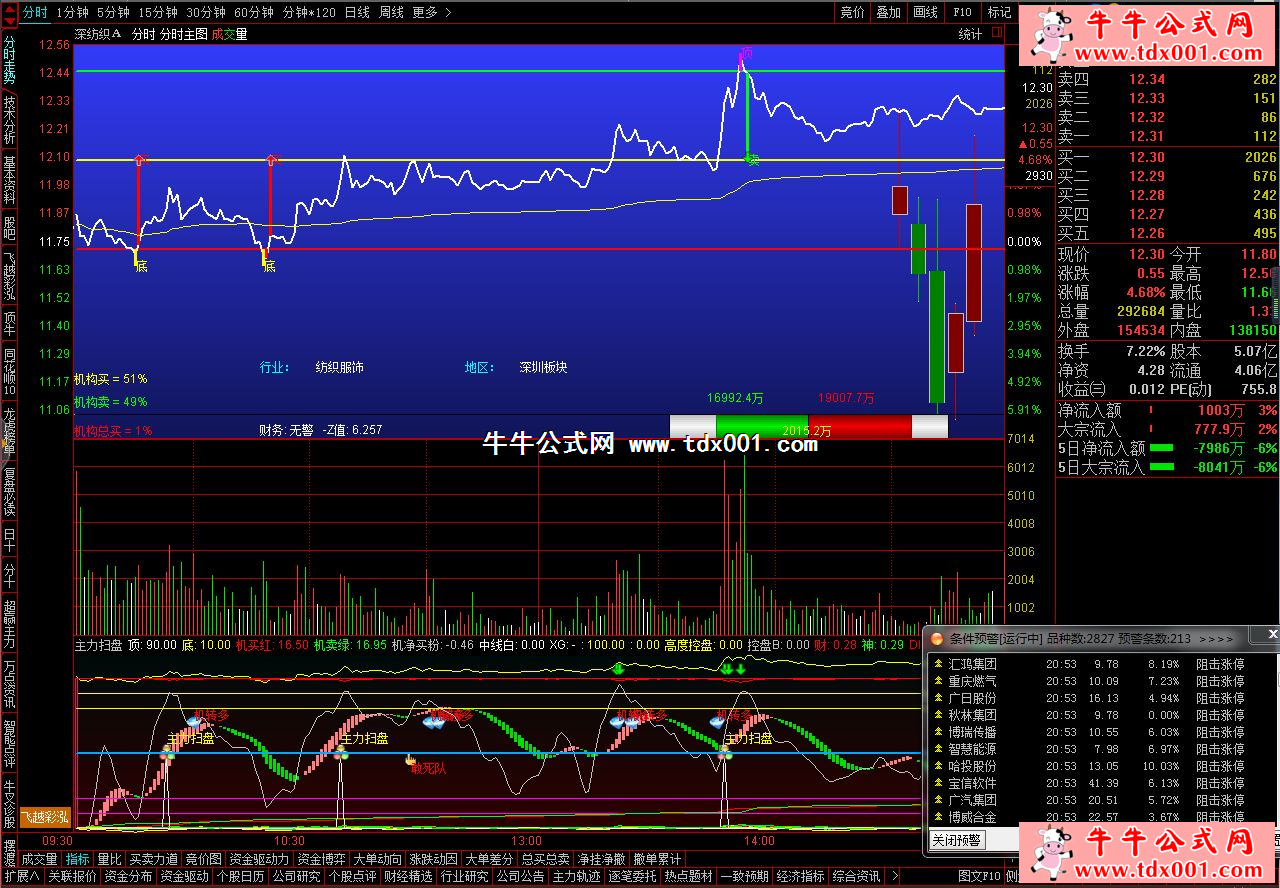Select the 日线 daily chart tab
The width and height of the screenshot is (1280, 888).
[x=357, y=12]
